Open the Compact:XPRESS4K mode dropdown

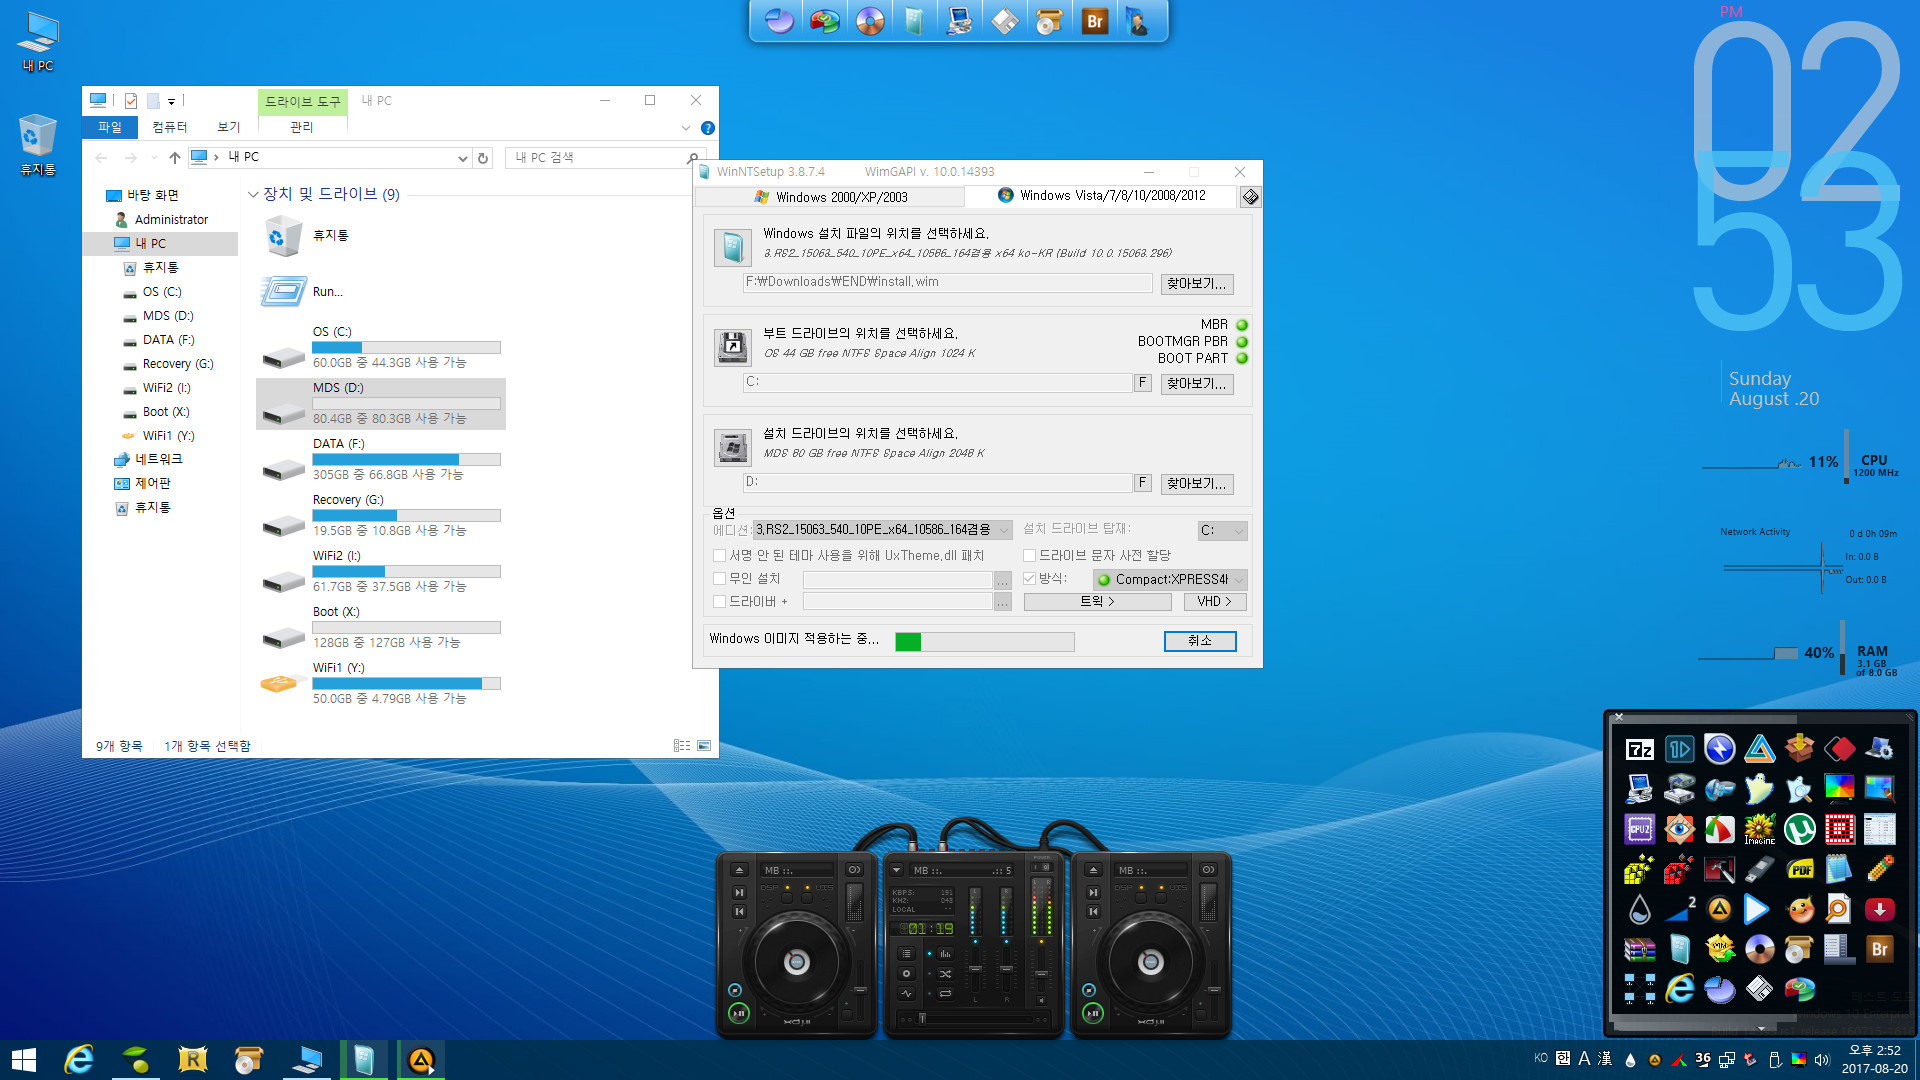coord(1170,580)
